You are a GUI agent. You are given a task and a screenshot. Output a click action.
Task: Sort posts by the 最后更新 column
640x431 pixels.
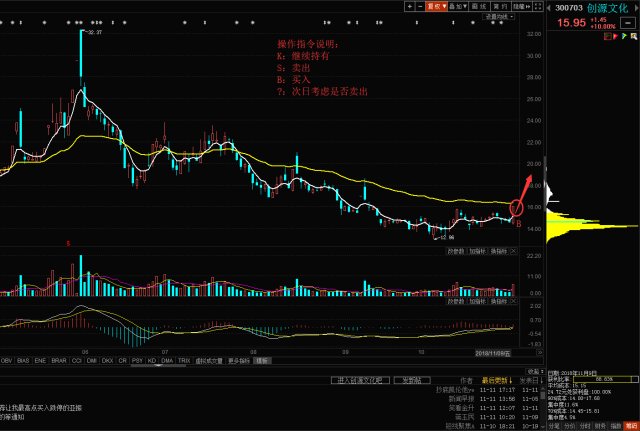[x=495, y=380]
